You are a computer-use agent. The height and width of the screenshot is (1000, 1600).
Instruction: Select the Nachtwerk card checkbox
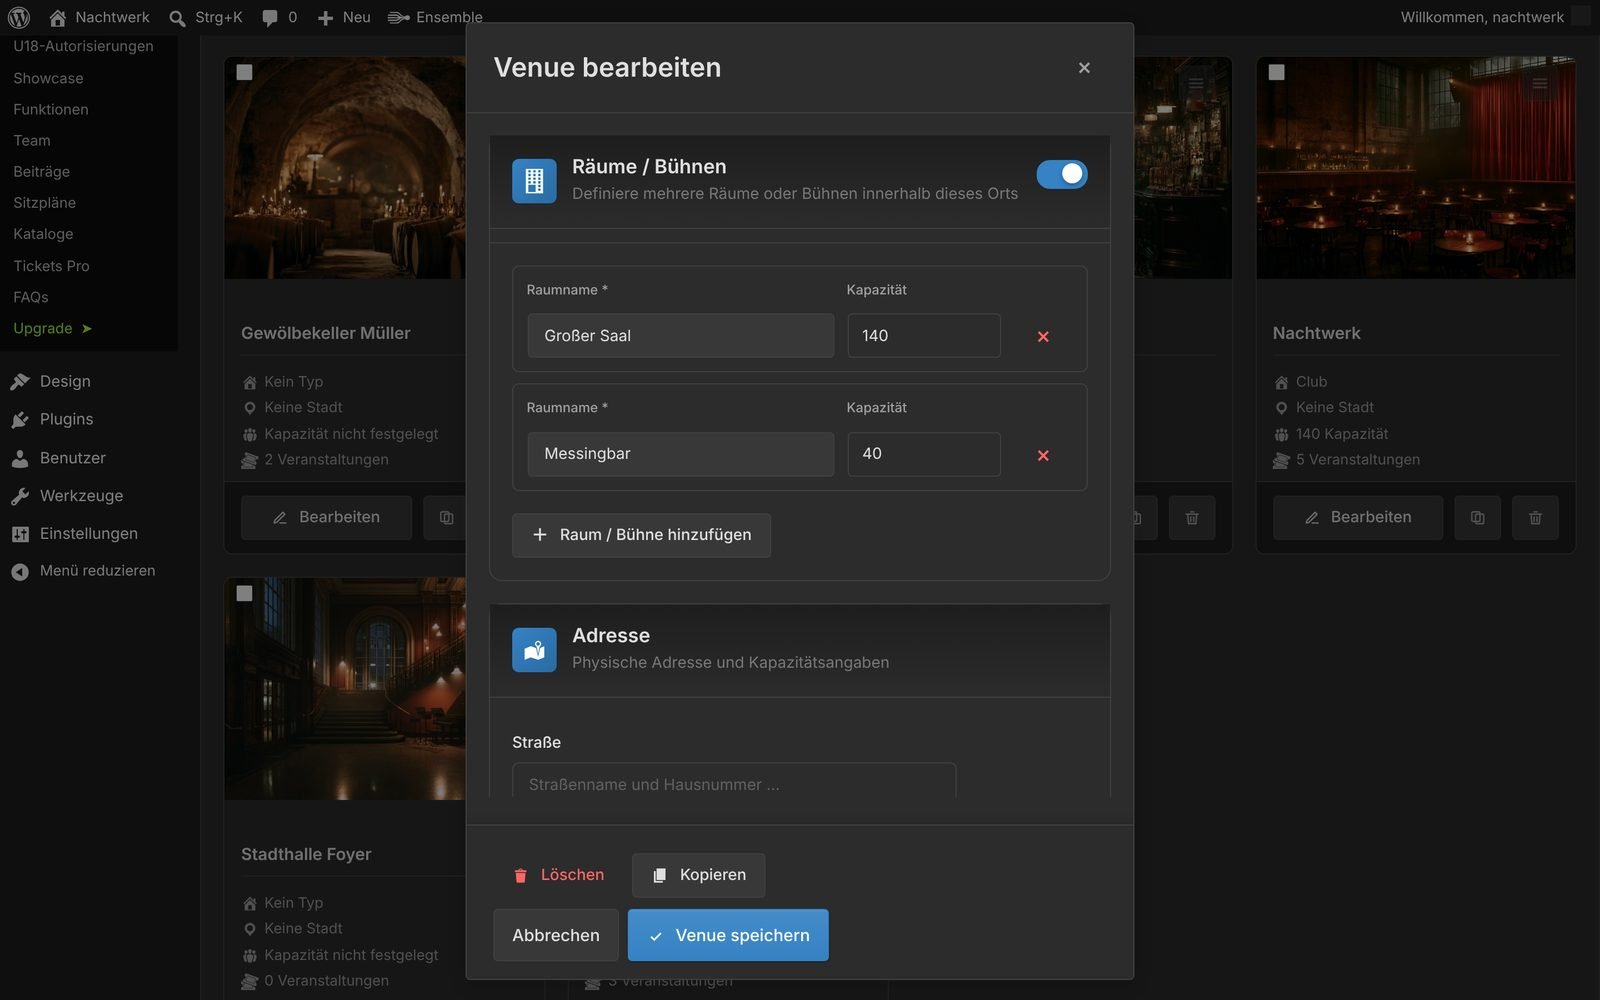point(1276,72)
